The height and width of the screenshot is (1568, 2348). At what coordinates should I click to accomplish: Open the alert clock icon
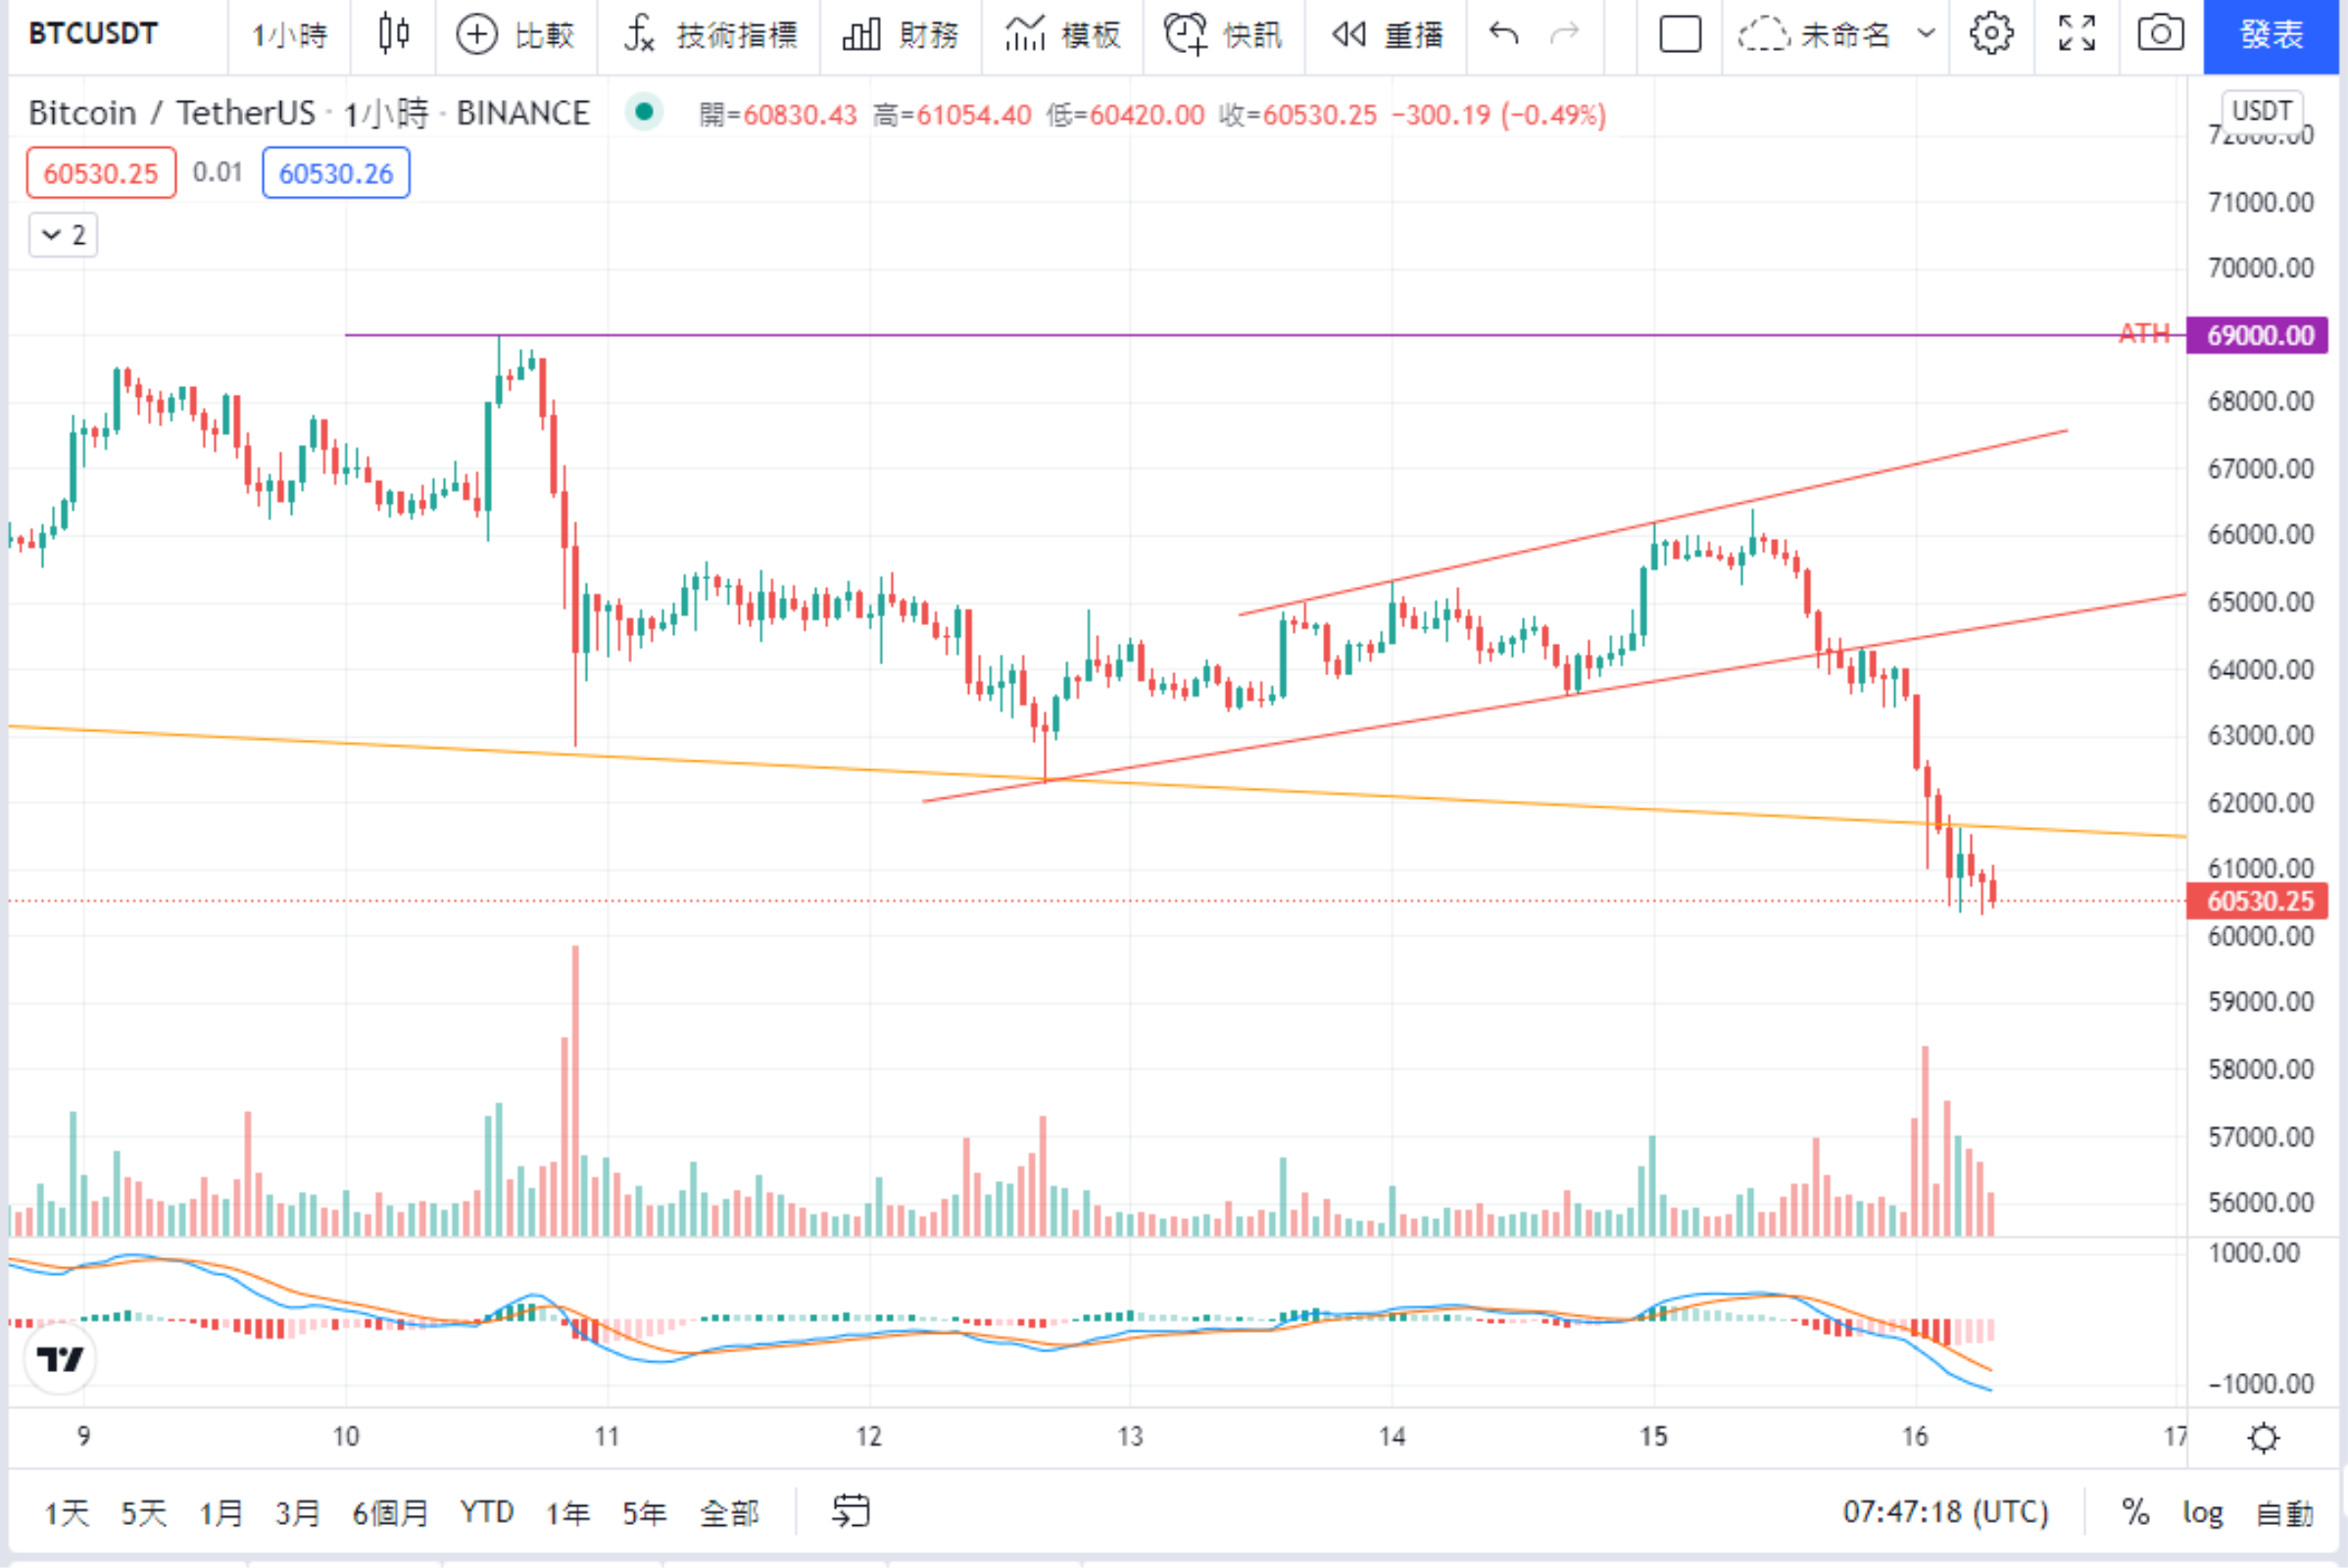[x=1186, y=34]
